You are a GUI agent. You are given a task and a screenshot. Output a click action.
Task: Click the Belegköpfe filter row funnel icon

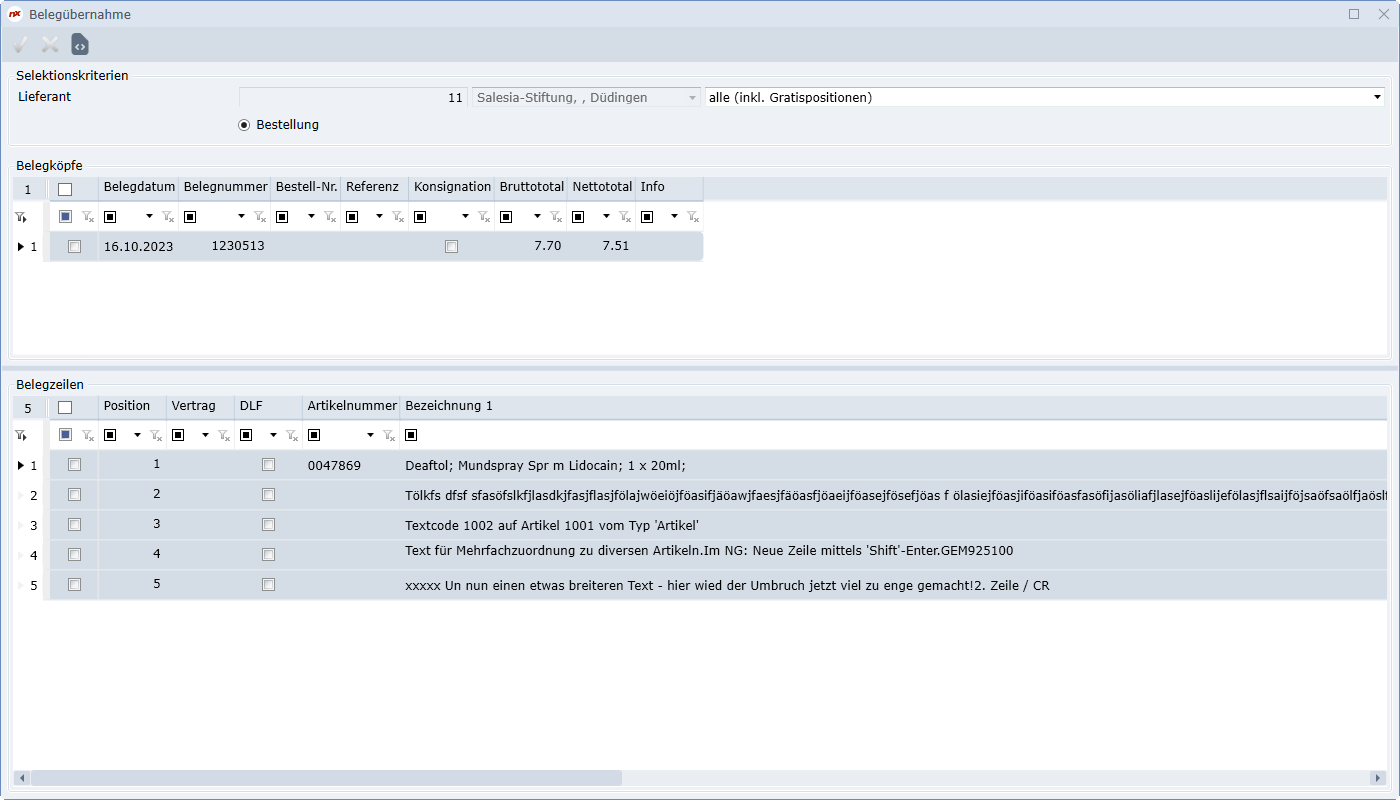pos(20,217)
